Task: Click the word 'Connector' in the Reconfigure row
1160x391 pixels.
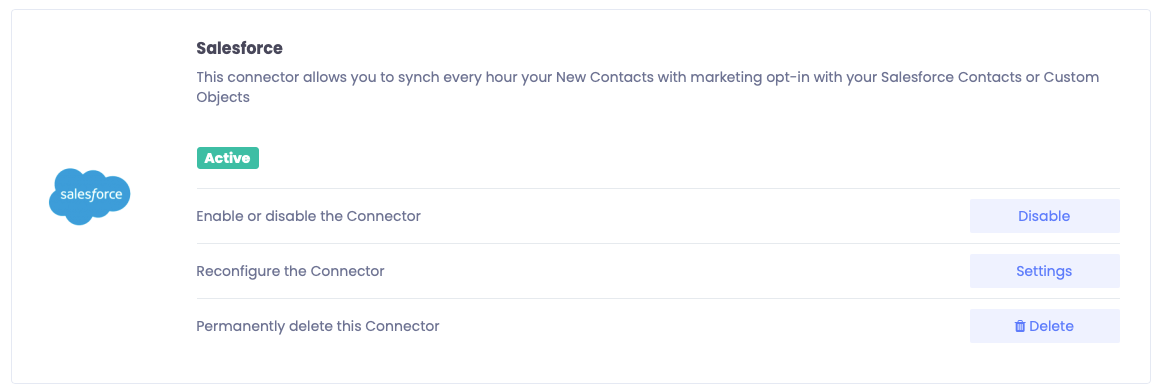Action: point(348,271)
